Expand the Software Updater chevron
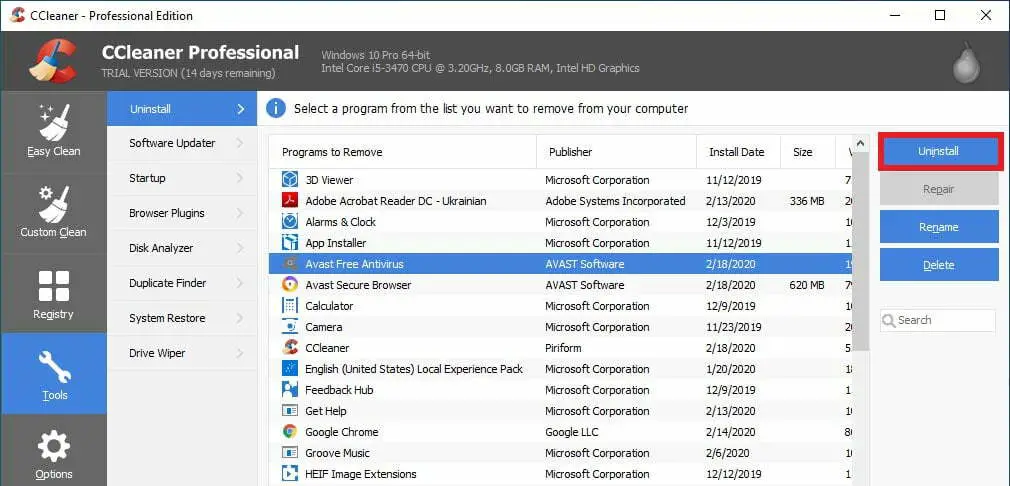1010x486 pixels. tap(240, 144)
